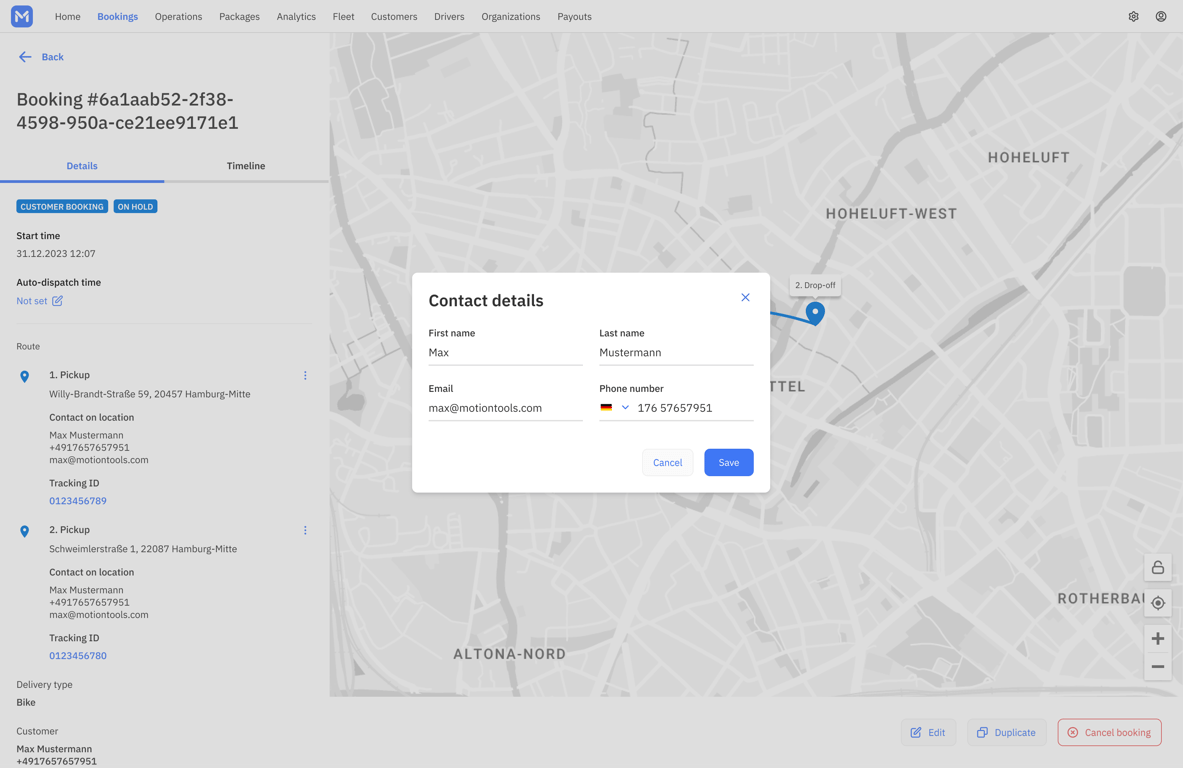Viewport: 1183px width, 768px height.
Task: Open Organizations in navigation
Action: (511, 17)
